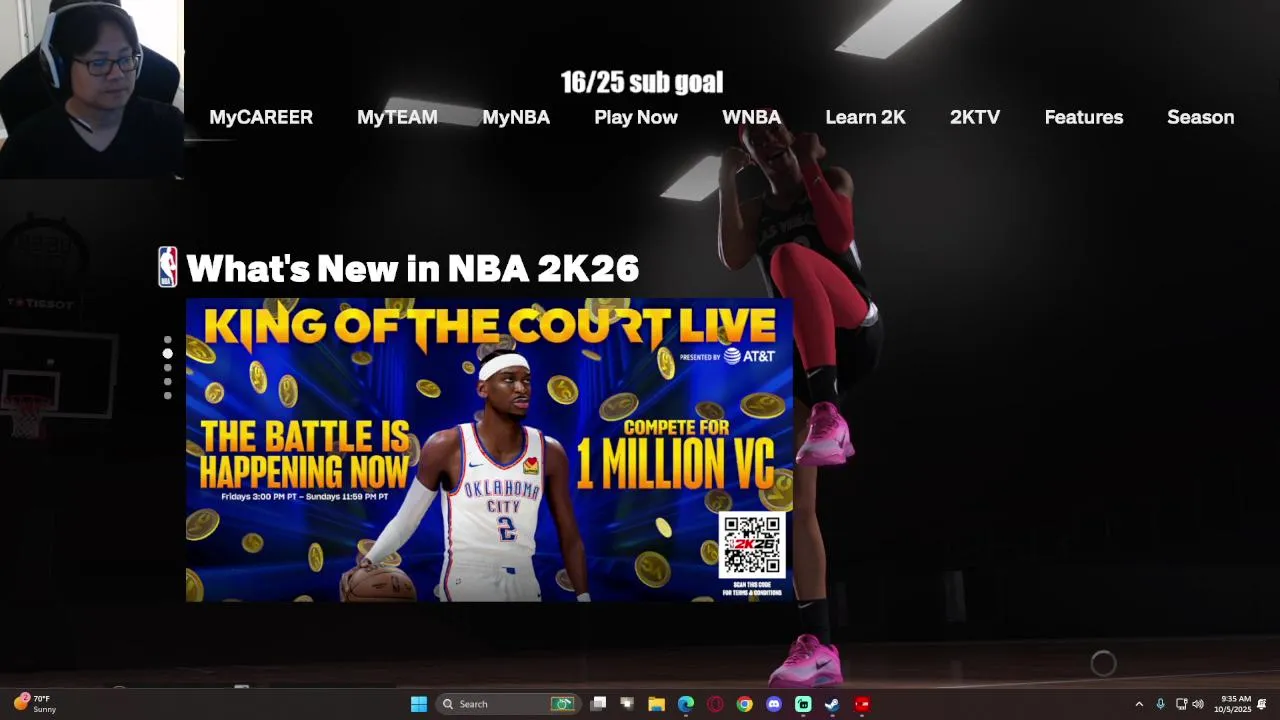Open the notification bell in the taskbar
The image size is (1280, 720).
point(1262,704)
